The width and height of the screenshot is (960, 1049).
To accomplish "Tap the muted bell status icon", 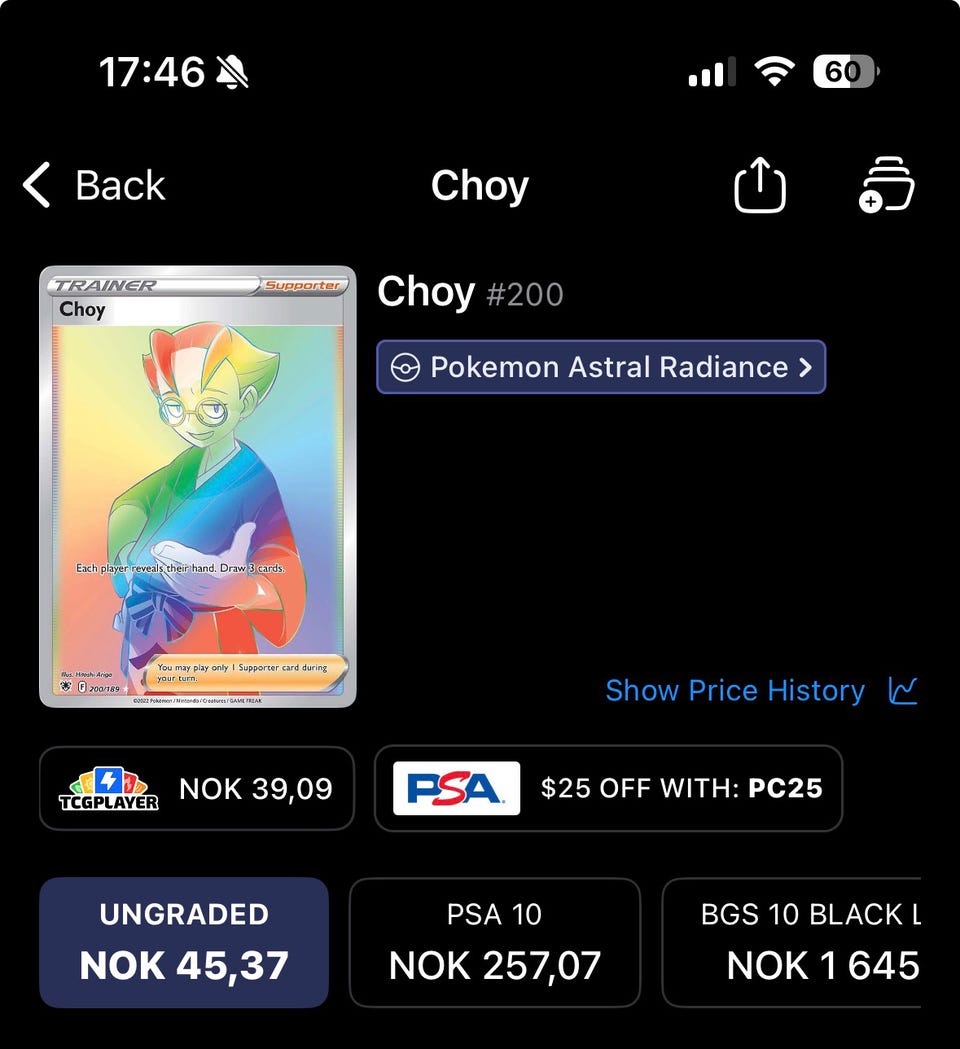I will click(232, 72).
